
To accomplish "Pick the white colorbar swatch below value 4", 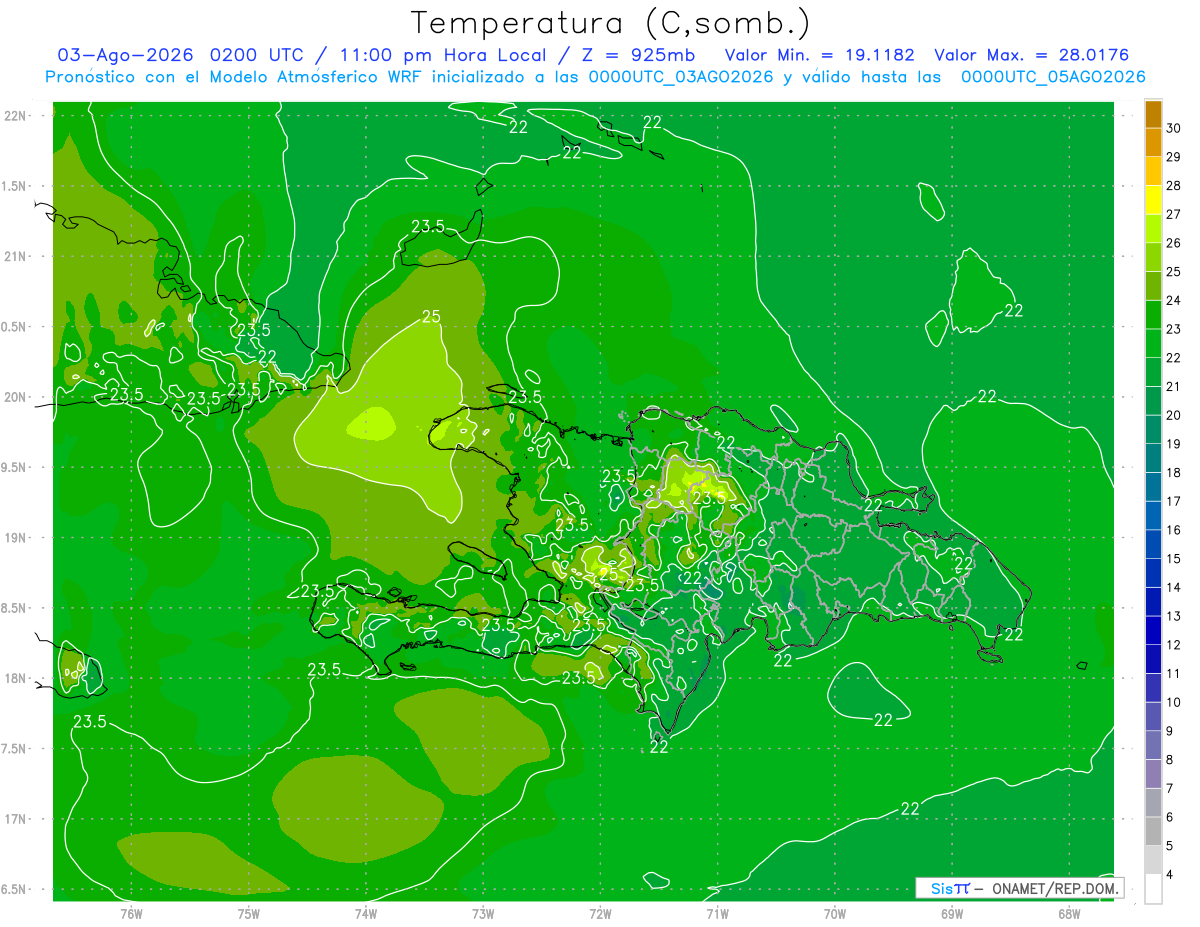I will [1153, 889].
